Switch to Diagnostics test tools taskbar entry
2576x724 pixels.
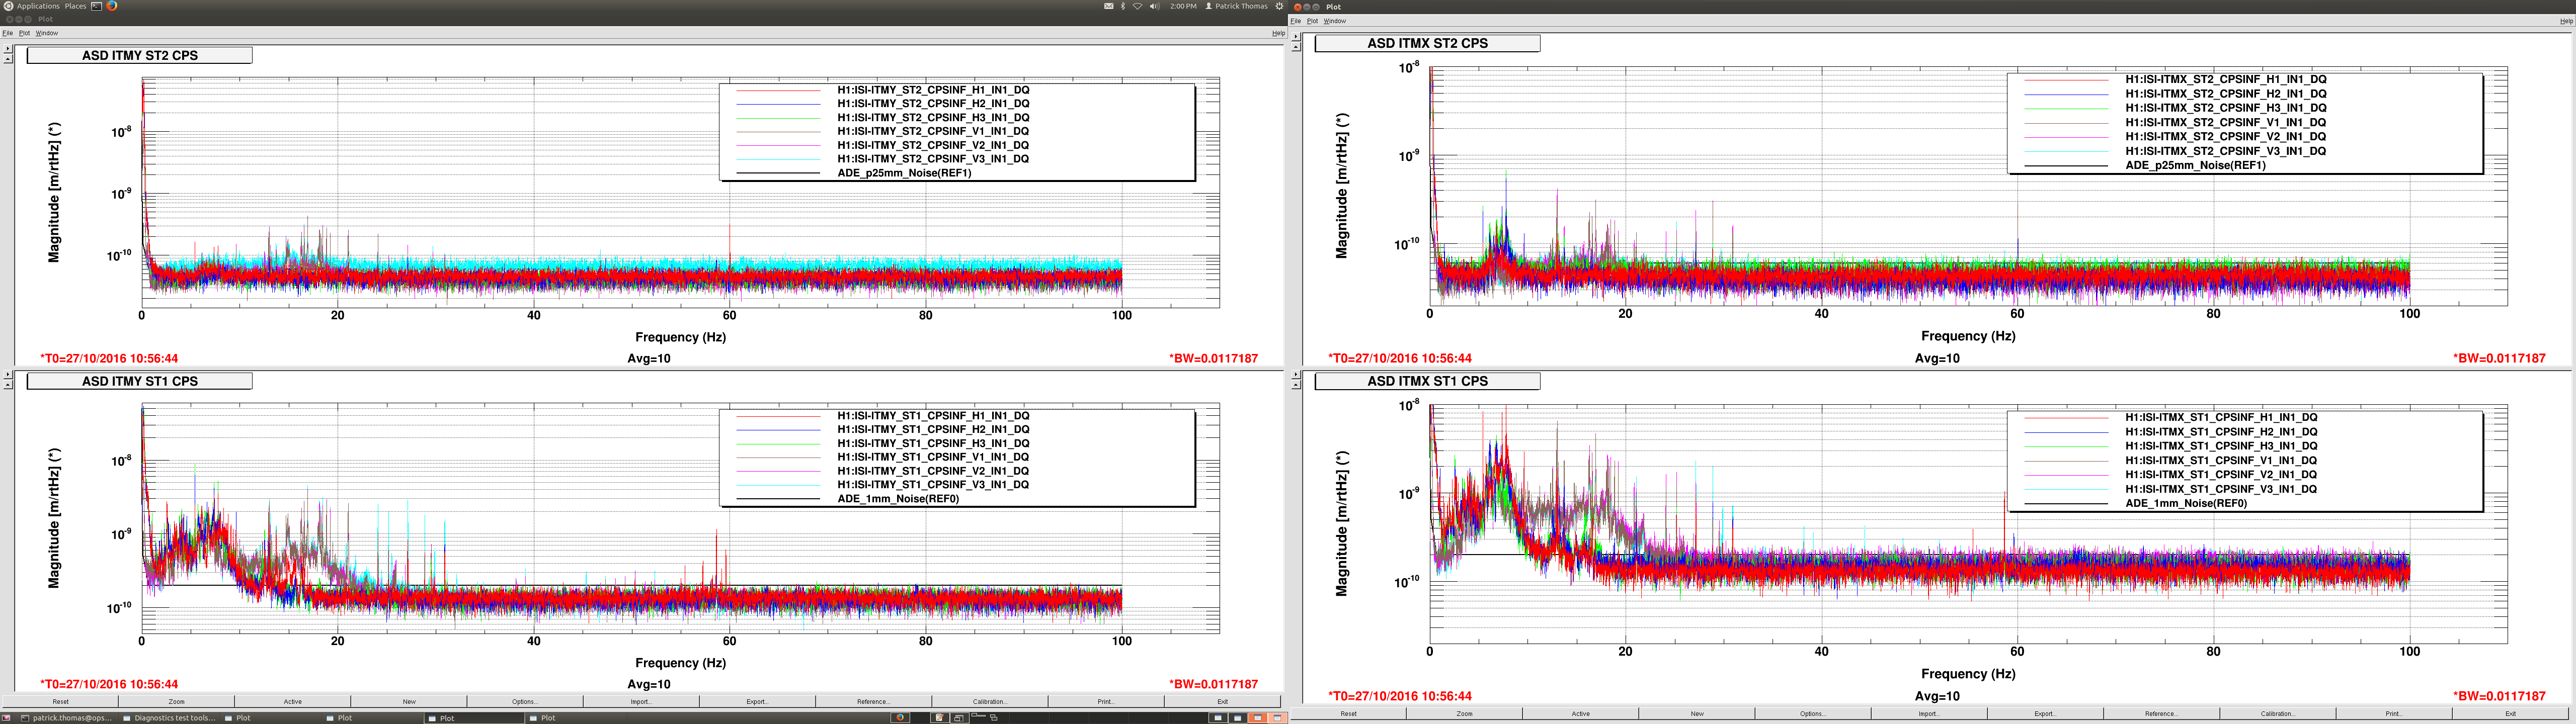point(169,718)
